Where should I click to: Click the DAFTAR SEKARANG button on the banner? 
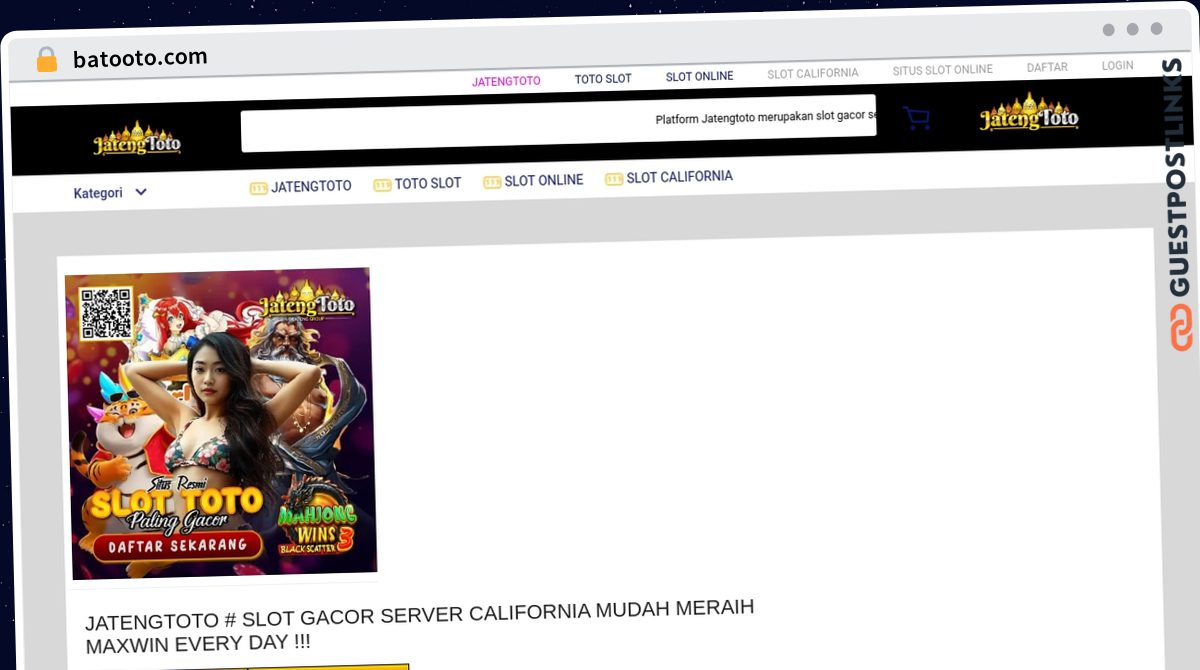tap(177, 546)
